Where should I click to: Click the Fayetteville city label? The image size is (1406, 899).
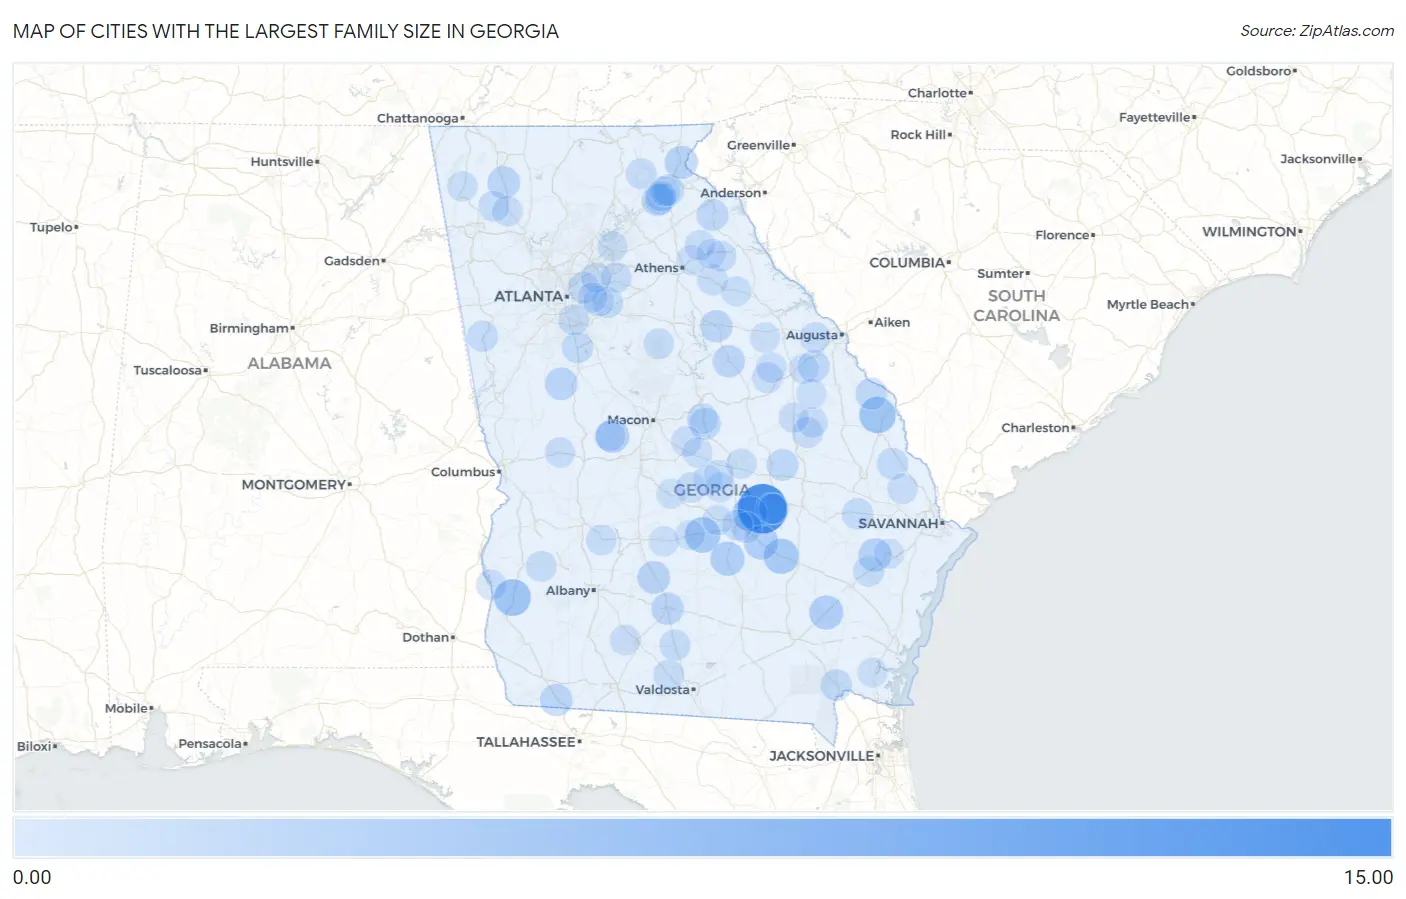click(x=1155, y=117)
